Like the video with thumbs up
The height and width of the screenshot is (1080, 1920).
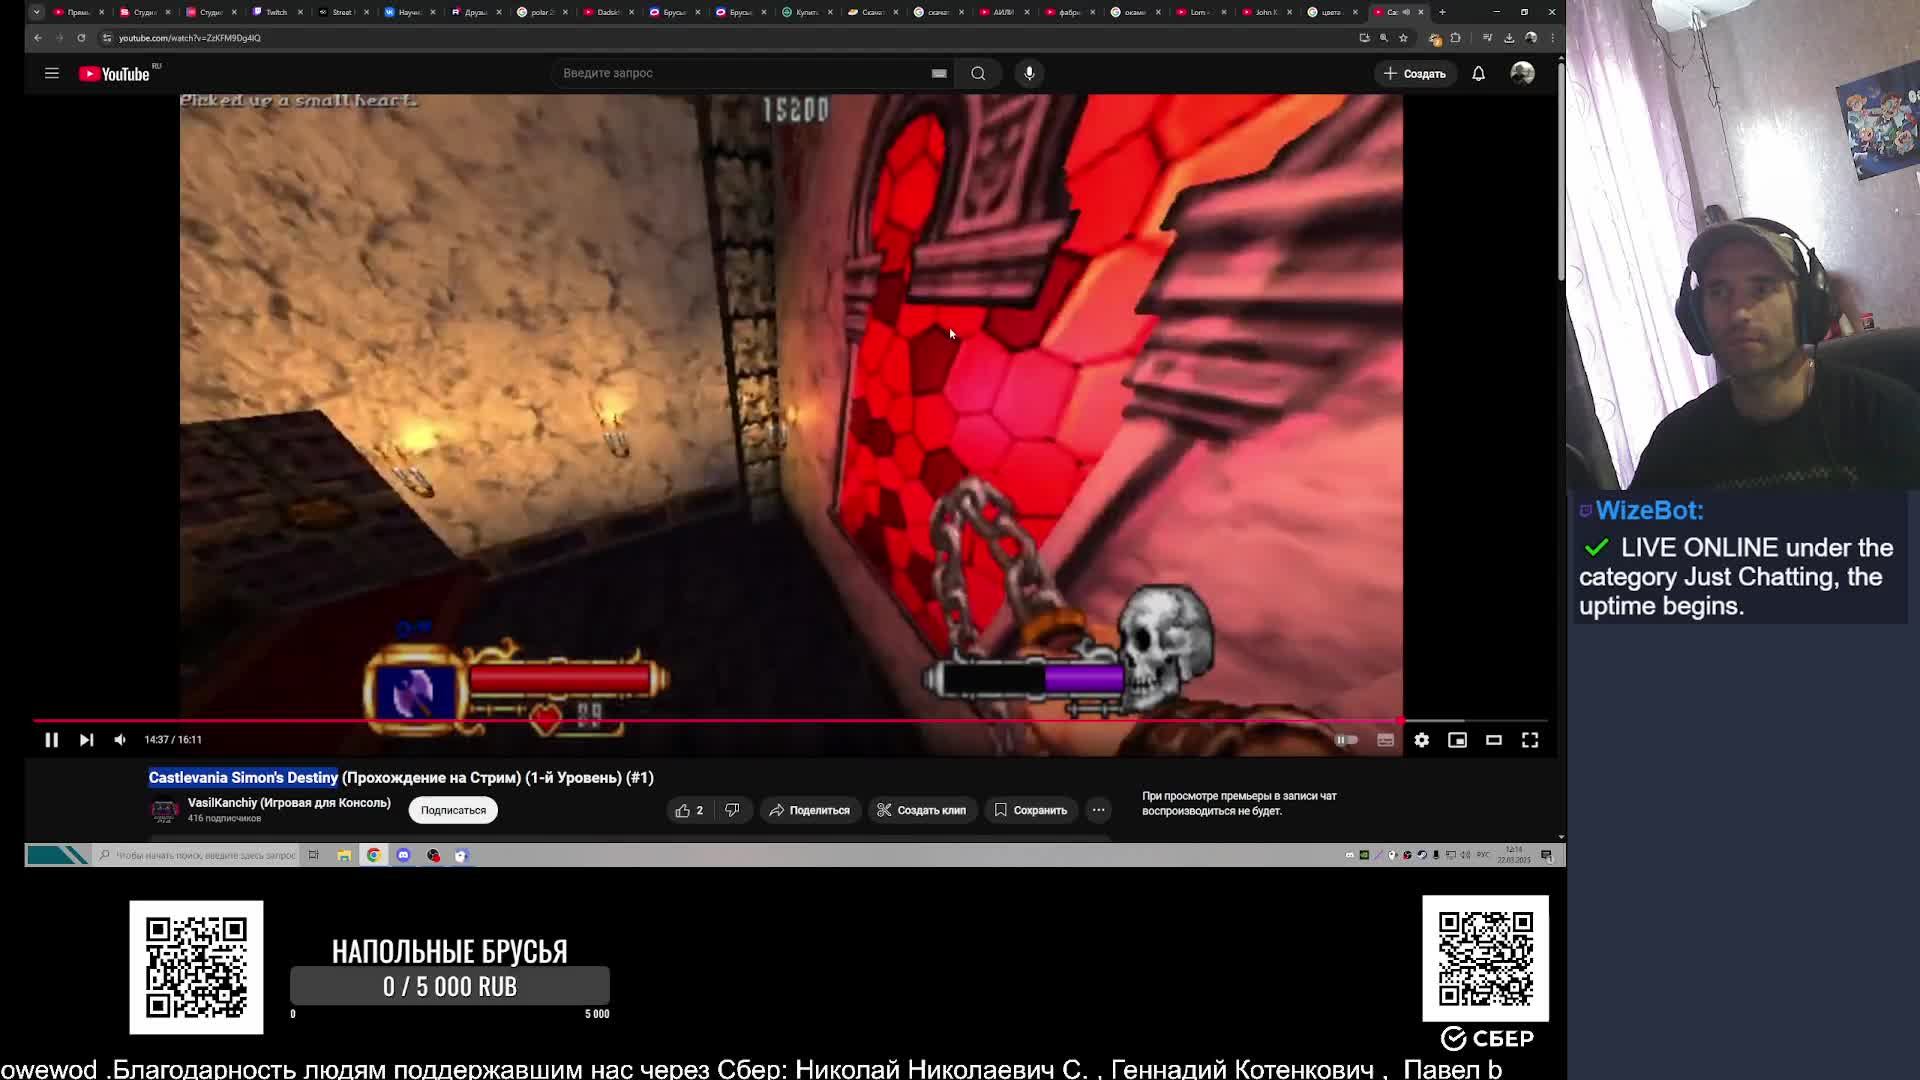pos(684,810)
